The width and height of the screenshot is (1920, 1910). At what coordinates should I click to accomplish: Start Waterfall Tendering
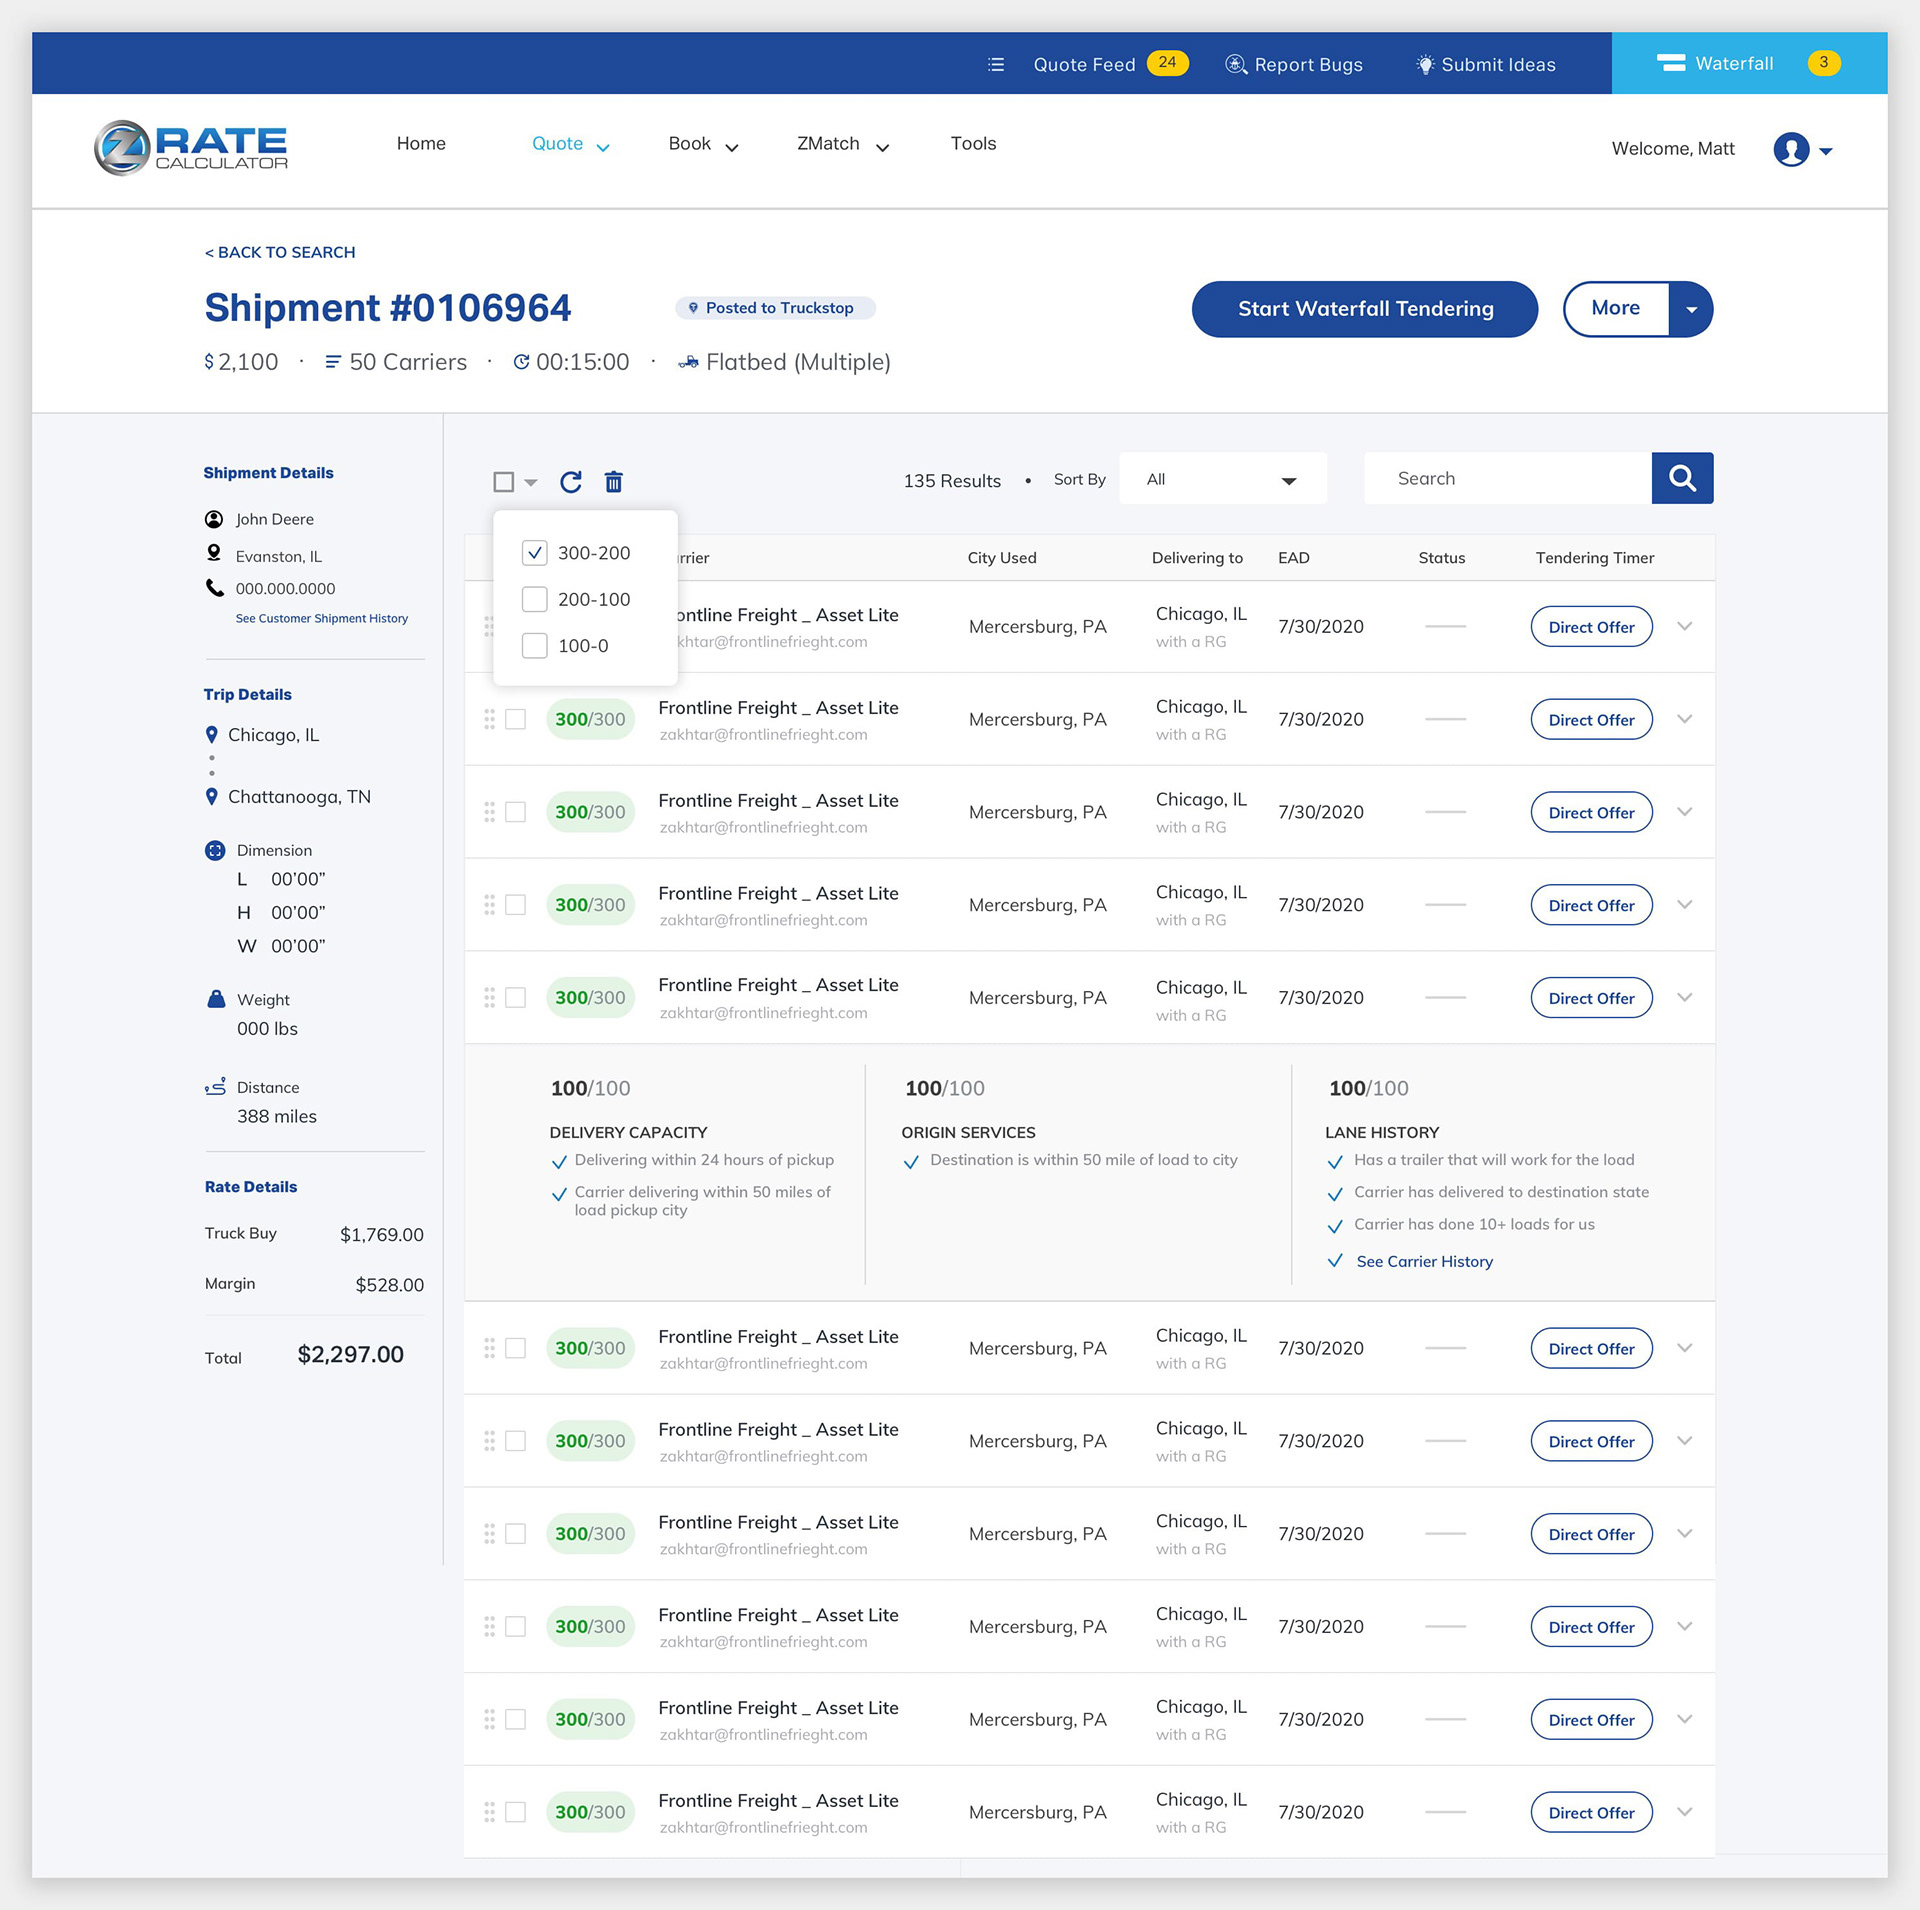coord(1365,309)
